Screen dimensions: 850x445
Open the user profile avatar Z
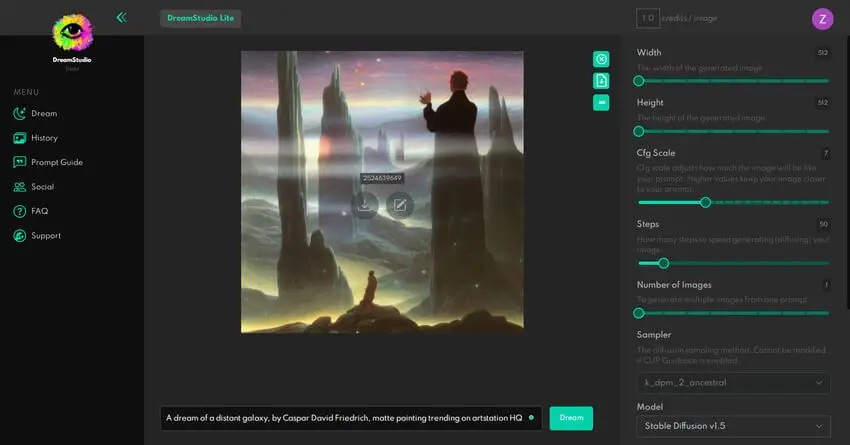tap(822, 17)
